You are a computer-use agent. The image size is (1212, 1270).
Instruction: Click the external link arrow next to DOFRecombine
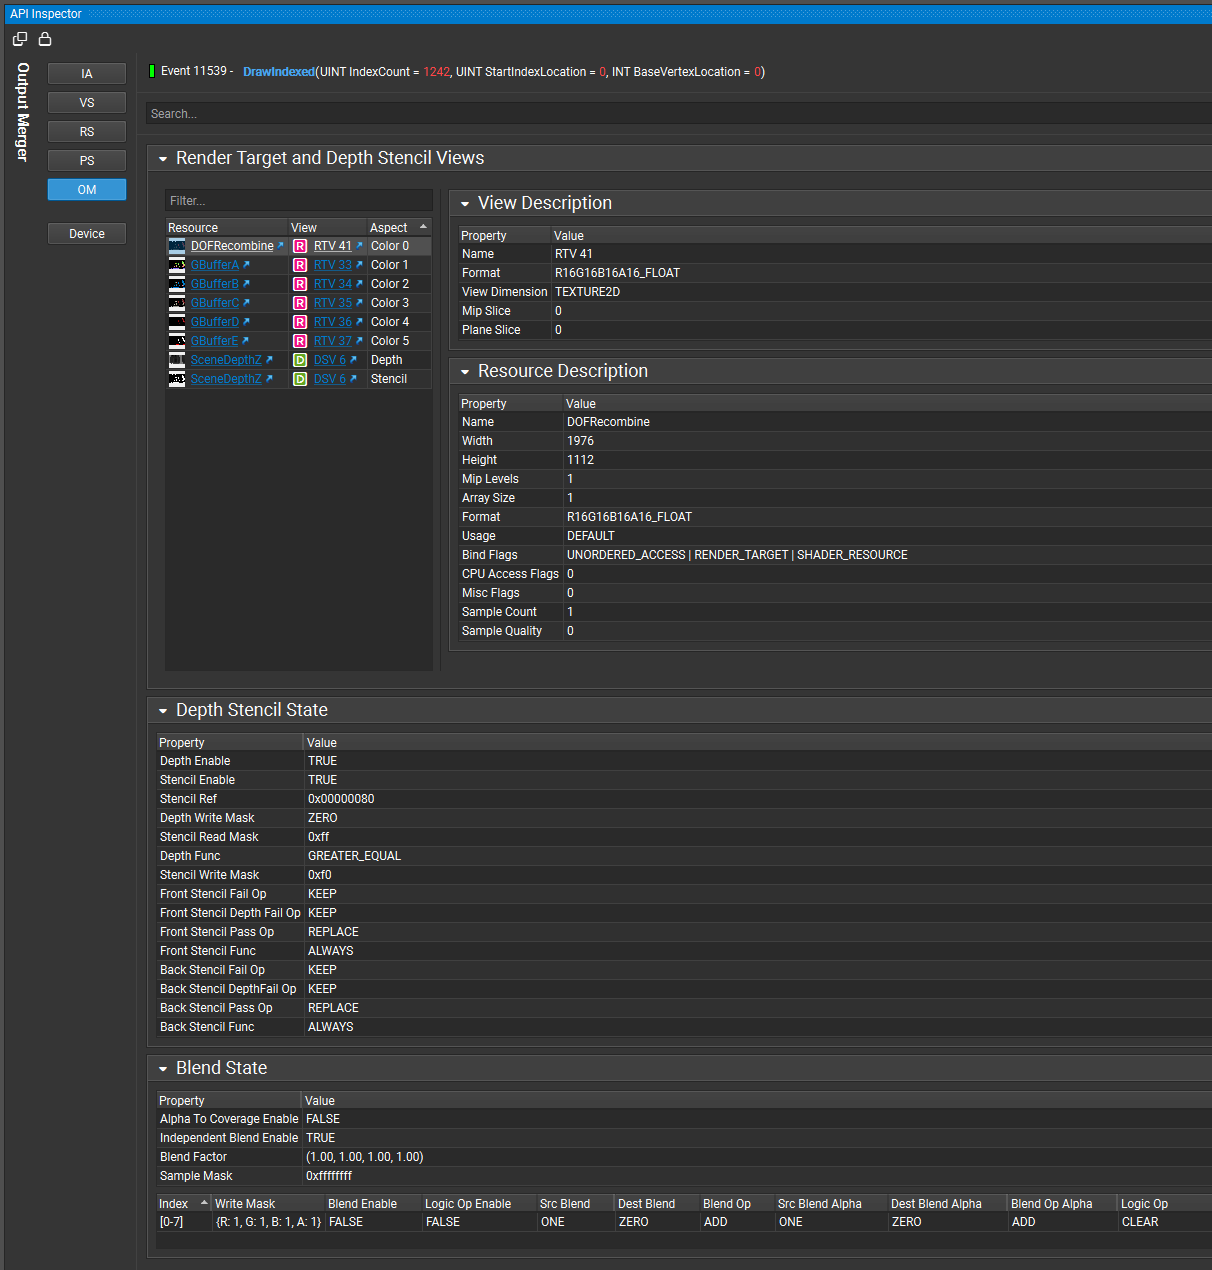click(x=280, y=245)
